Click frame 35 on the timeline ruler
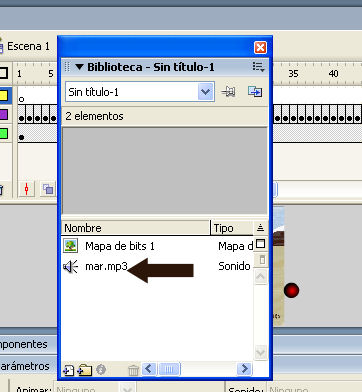The image size is (362, 392). [293, 73]
